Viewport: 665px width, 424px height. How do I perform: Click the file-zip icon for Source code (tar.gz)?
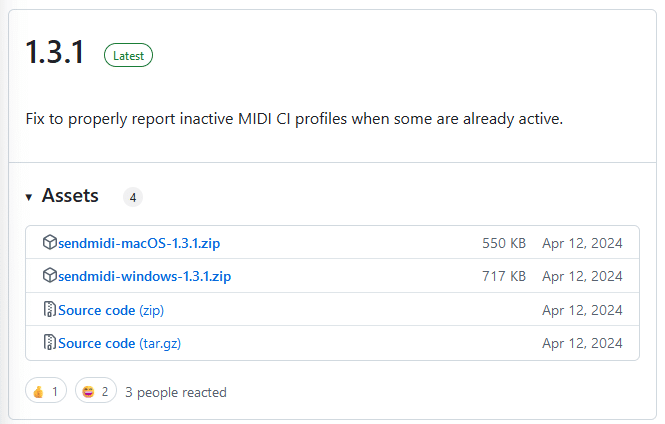(50, 342)
